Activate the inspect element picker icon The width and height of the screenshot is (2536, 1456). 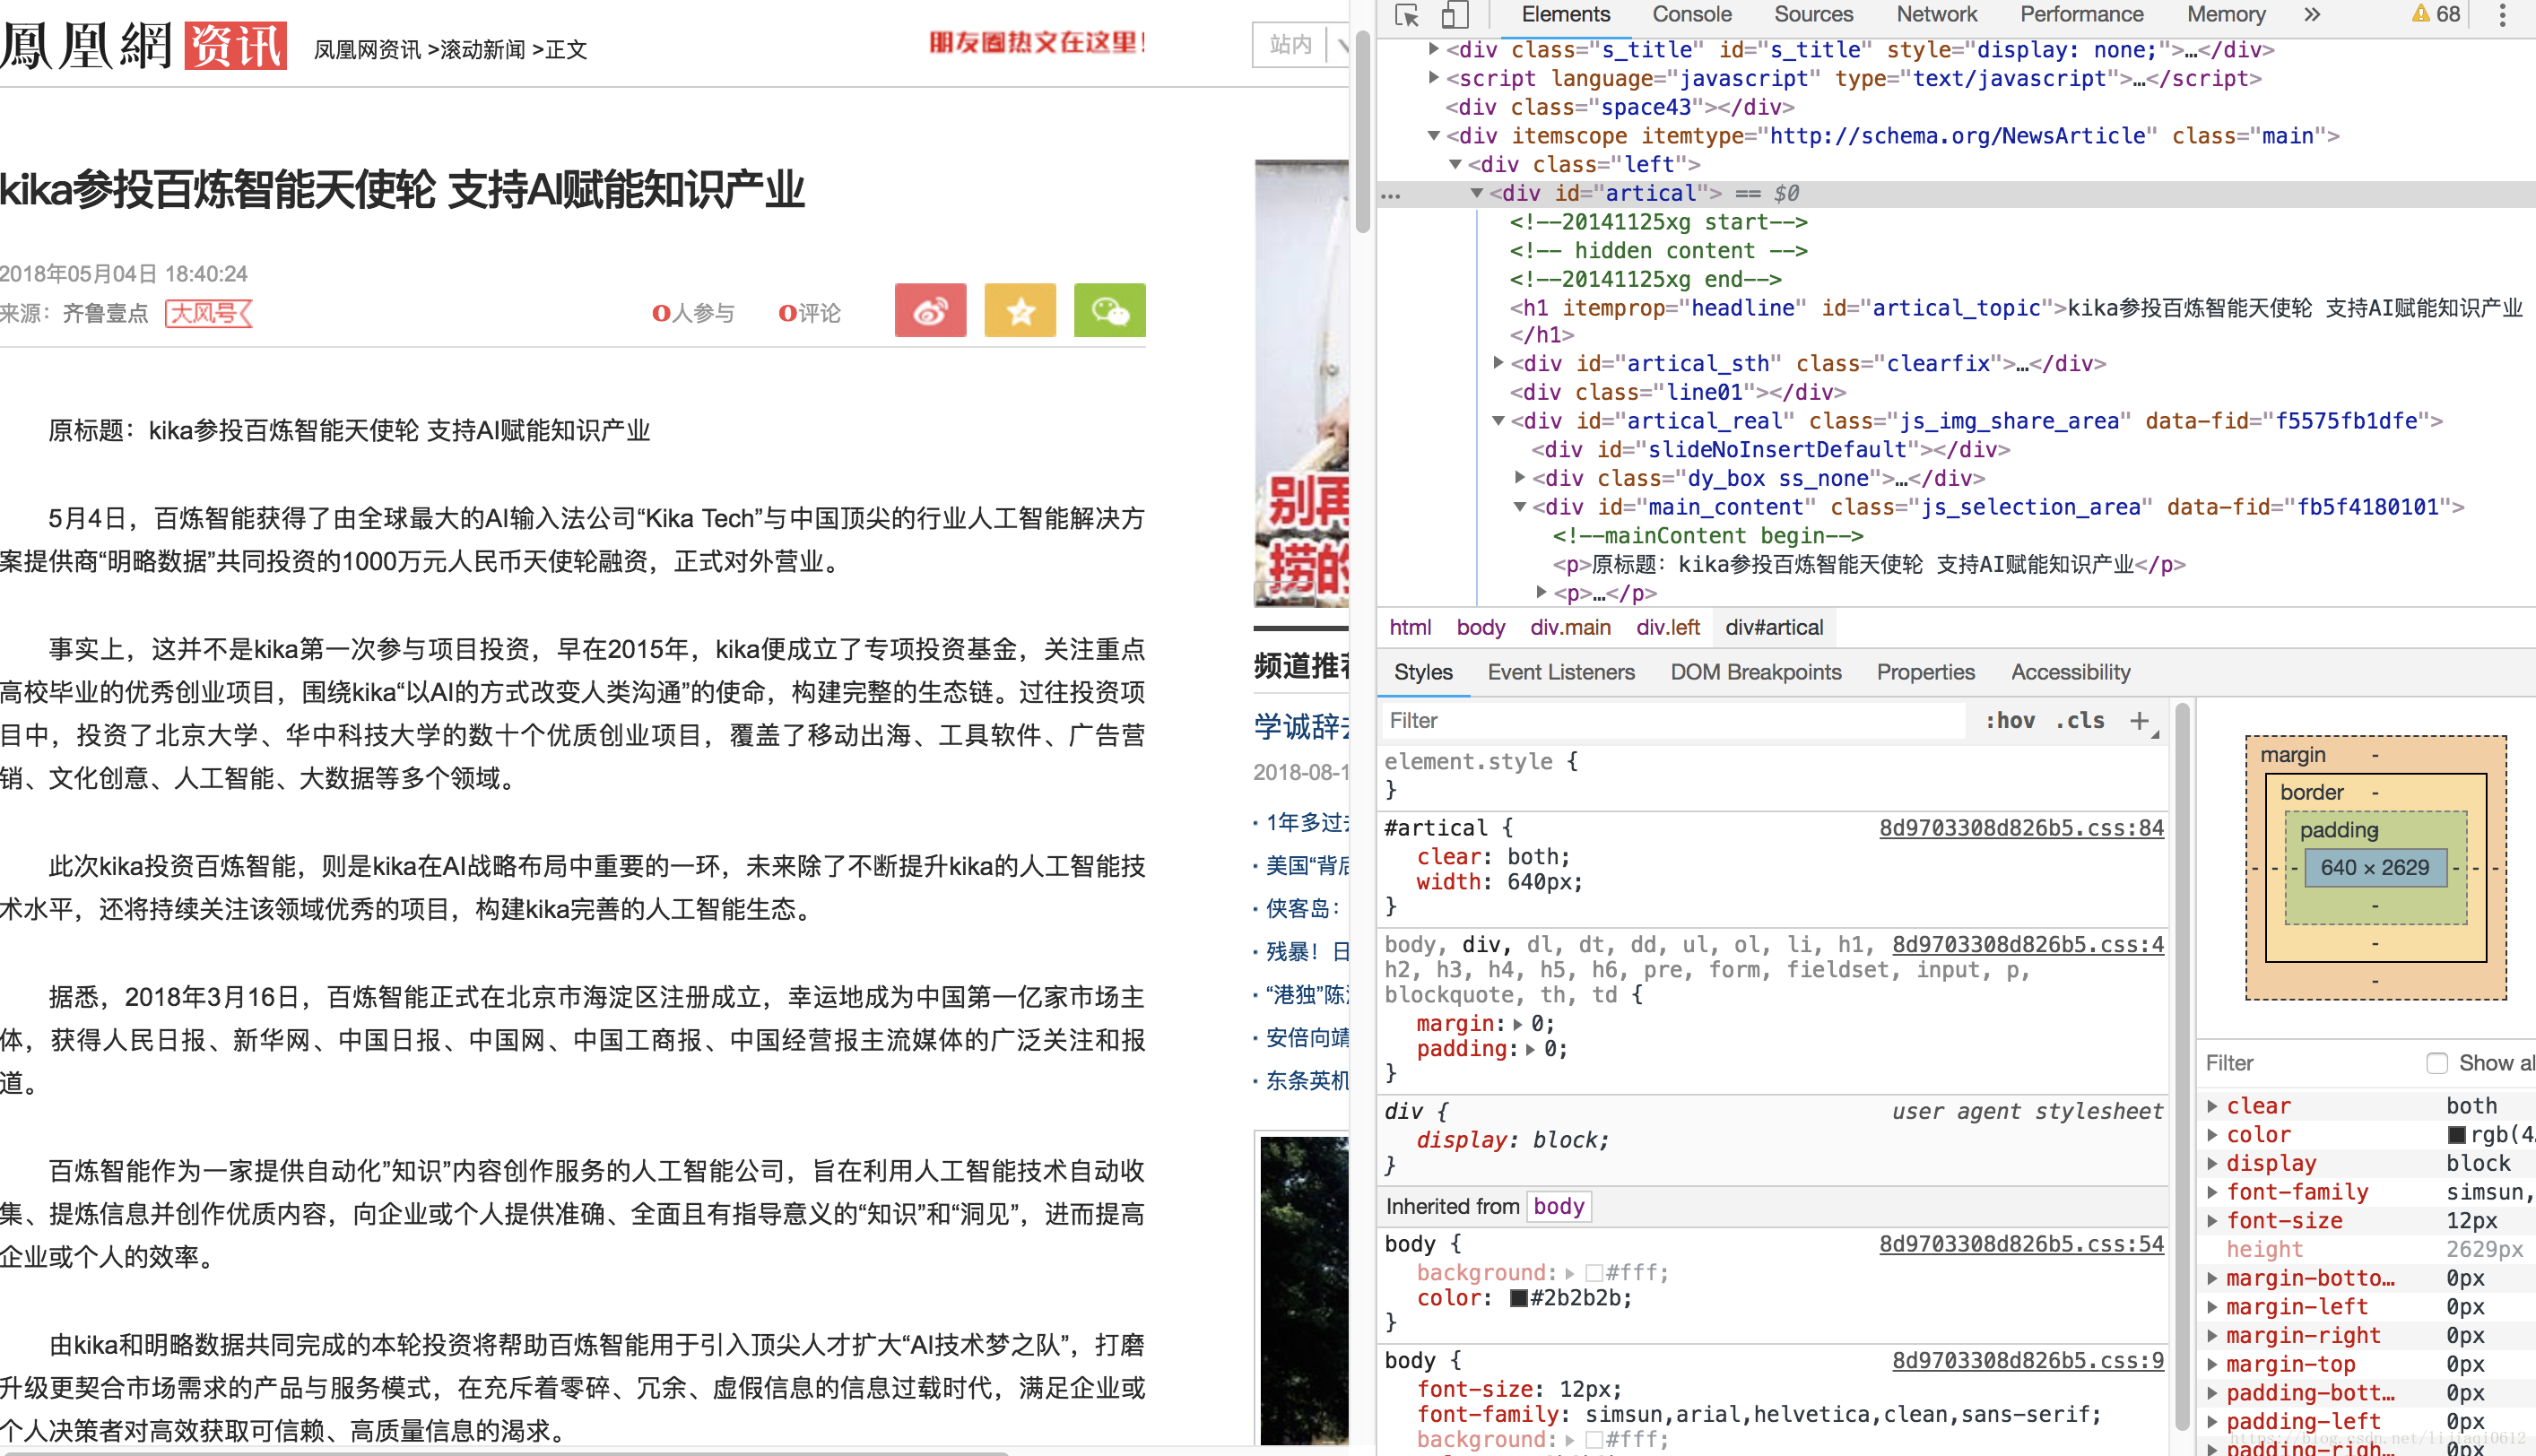coord(1407,15)
